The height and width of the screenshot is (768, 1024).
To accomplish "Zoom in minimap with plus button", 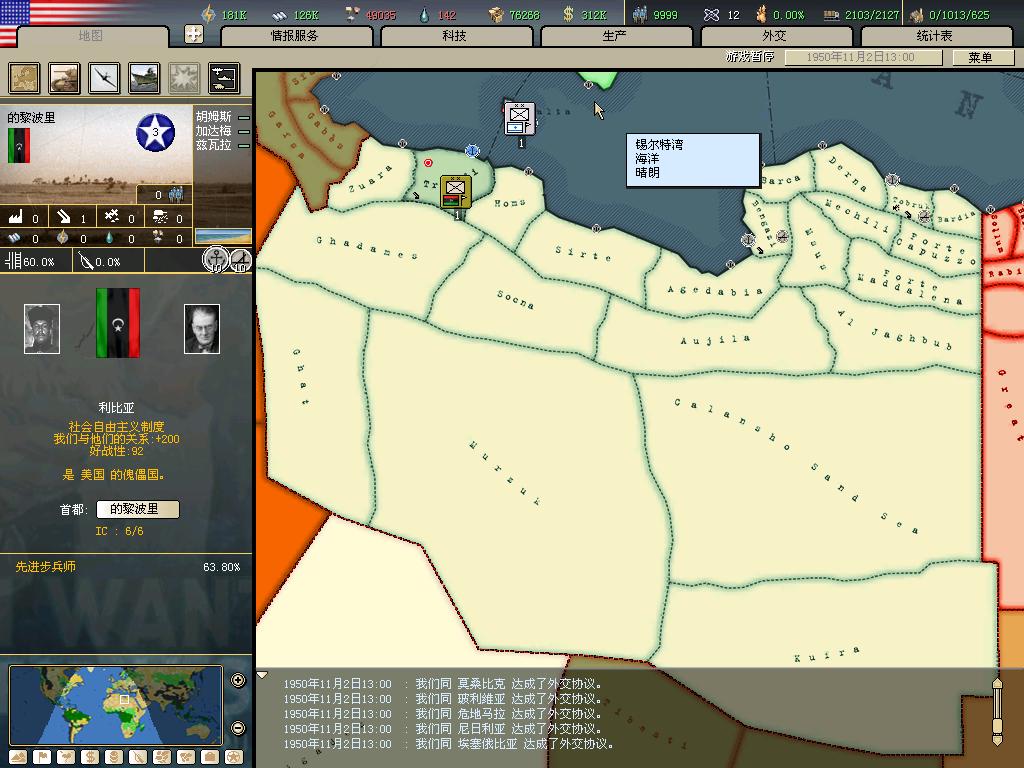I will [x=238, y=680].
